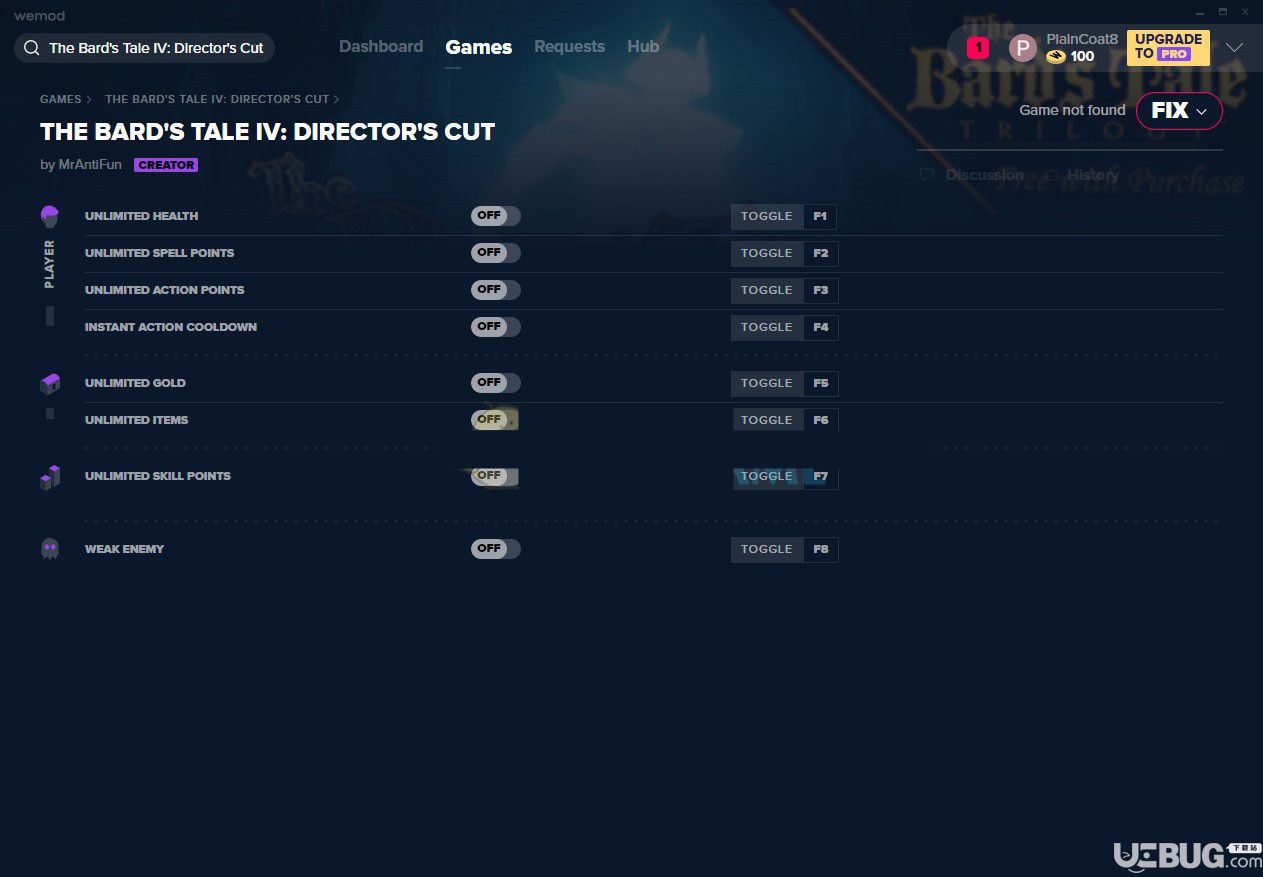Open the History tab
1263x877 pixels.
[x=1092, y=175]
